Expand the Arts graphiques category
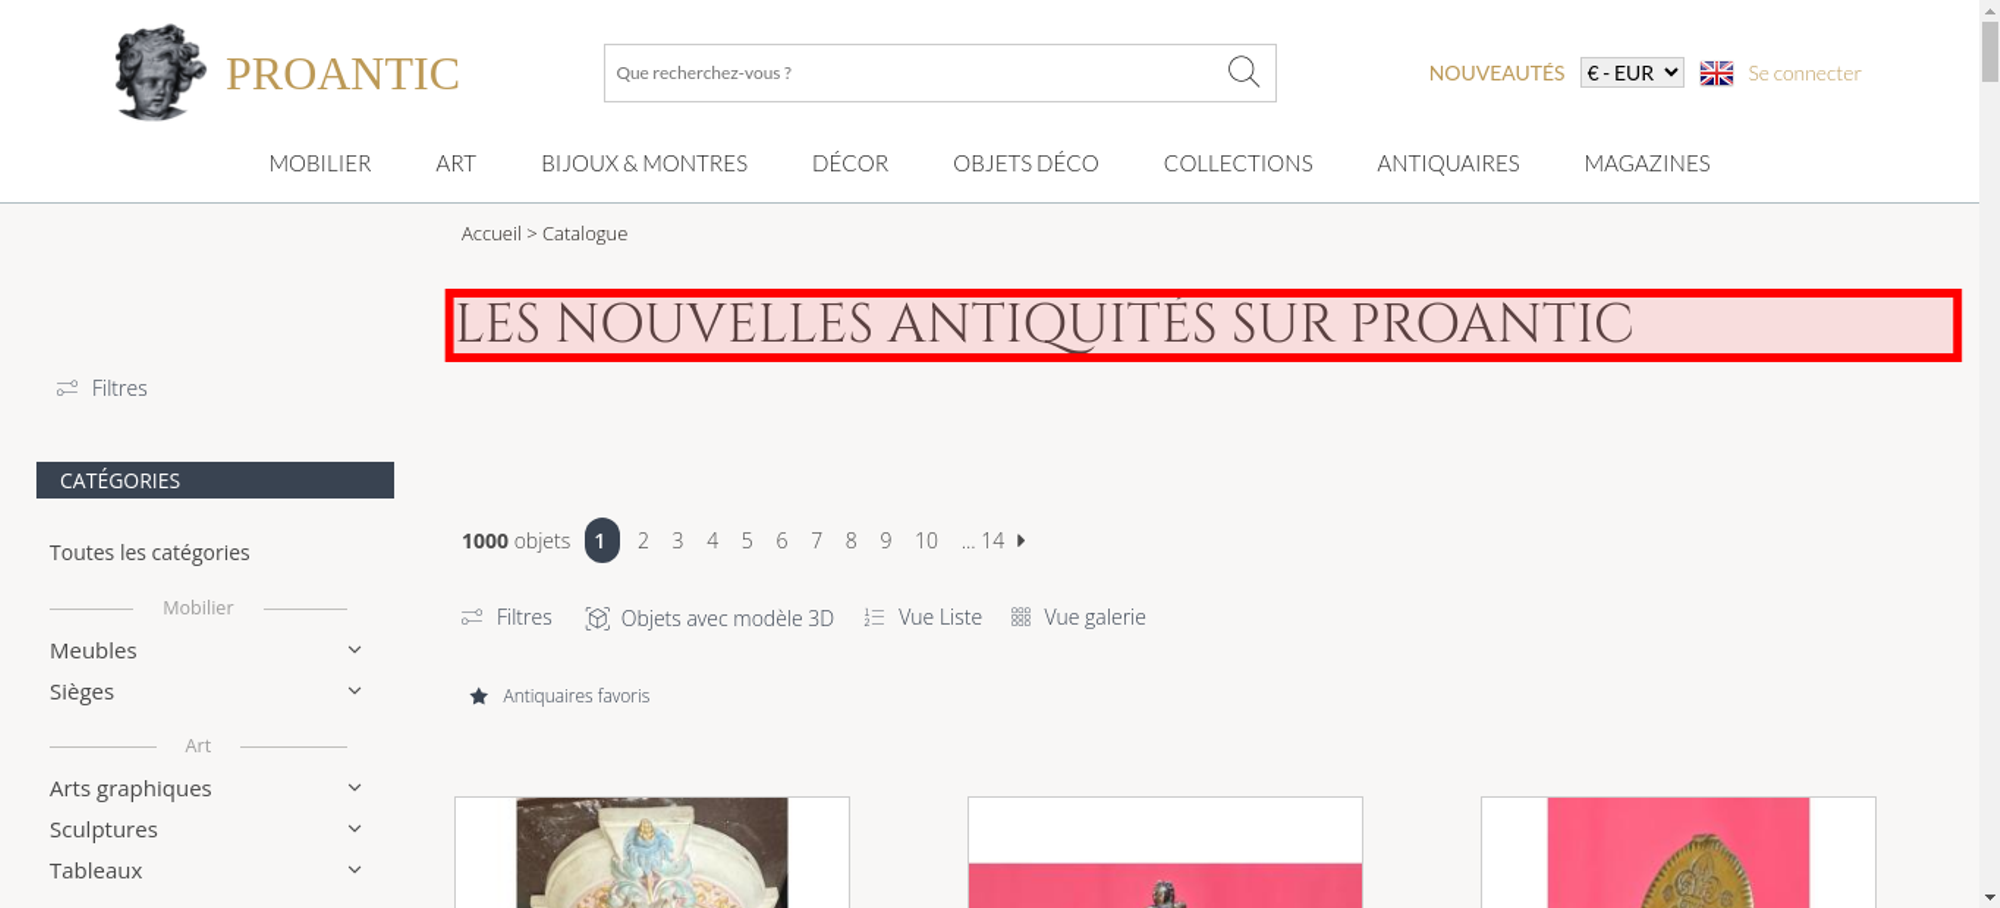 354,788
